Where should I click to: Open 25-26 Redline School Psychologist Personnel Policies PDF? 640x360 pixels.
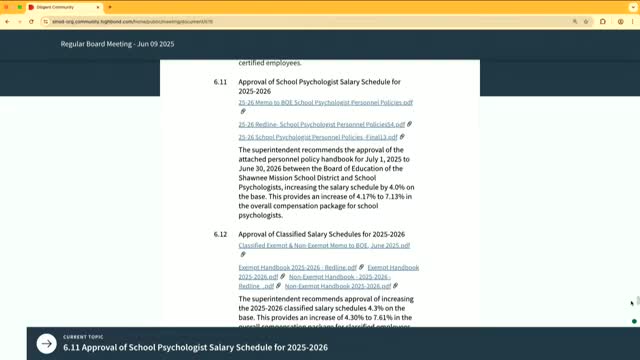tap(322, 124)
